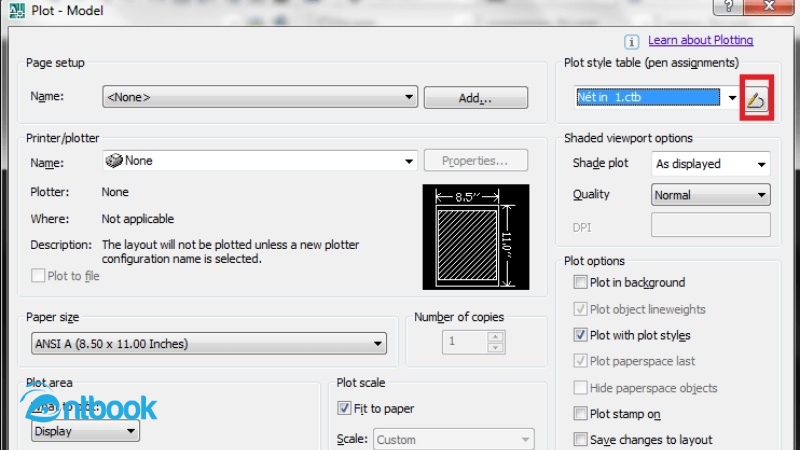Screen dimensions: 800x450
Task: Increase number of copies with up arrow
Action: [x=495, y=337]
